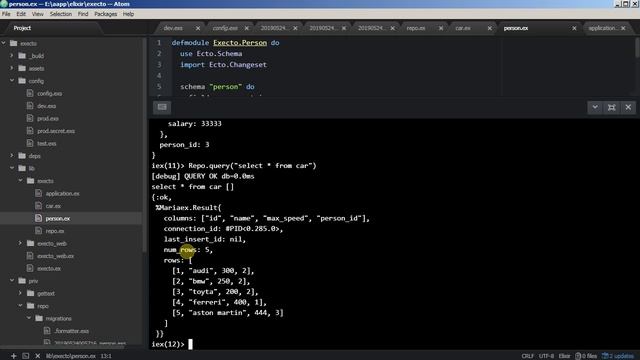Switch to the car.ex tab

(463, 28)
